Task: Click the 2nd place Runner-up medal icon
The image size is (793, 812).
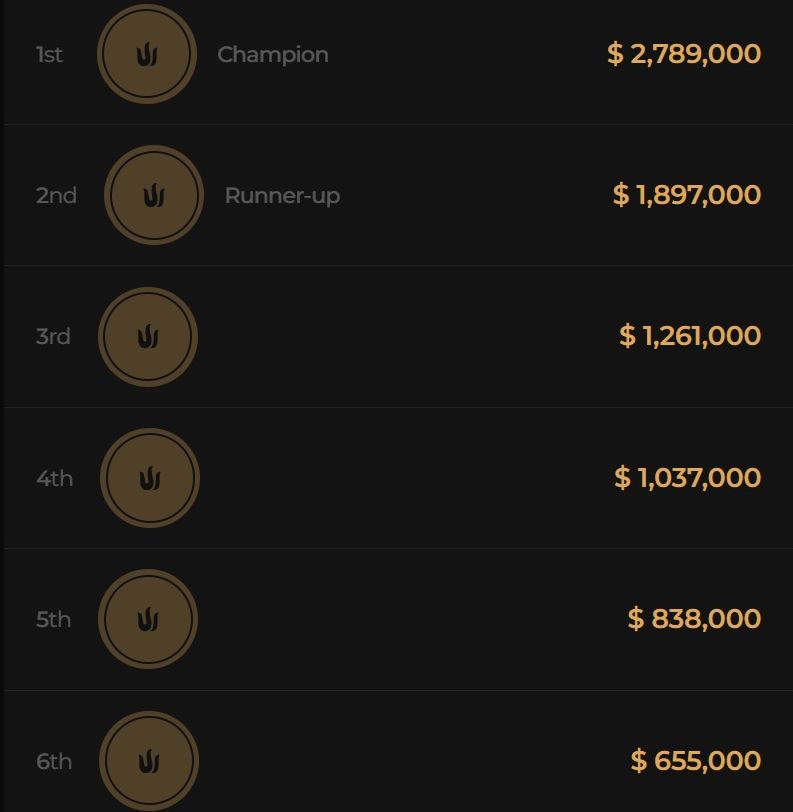Action: (x=153, y=195)
